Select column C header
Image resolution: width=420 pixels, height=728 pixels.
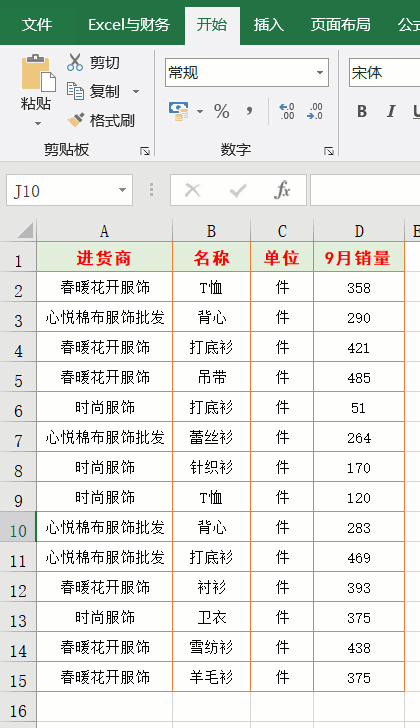tap(282, 230)
